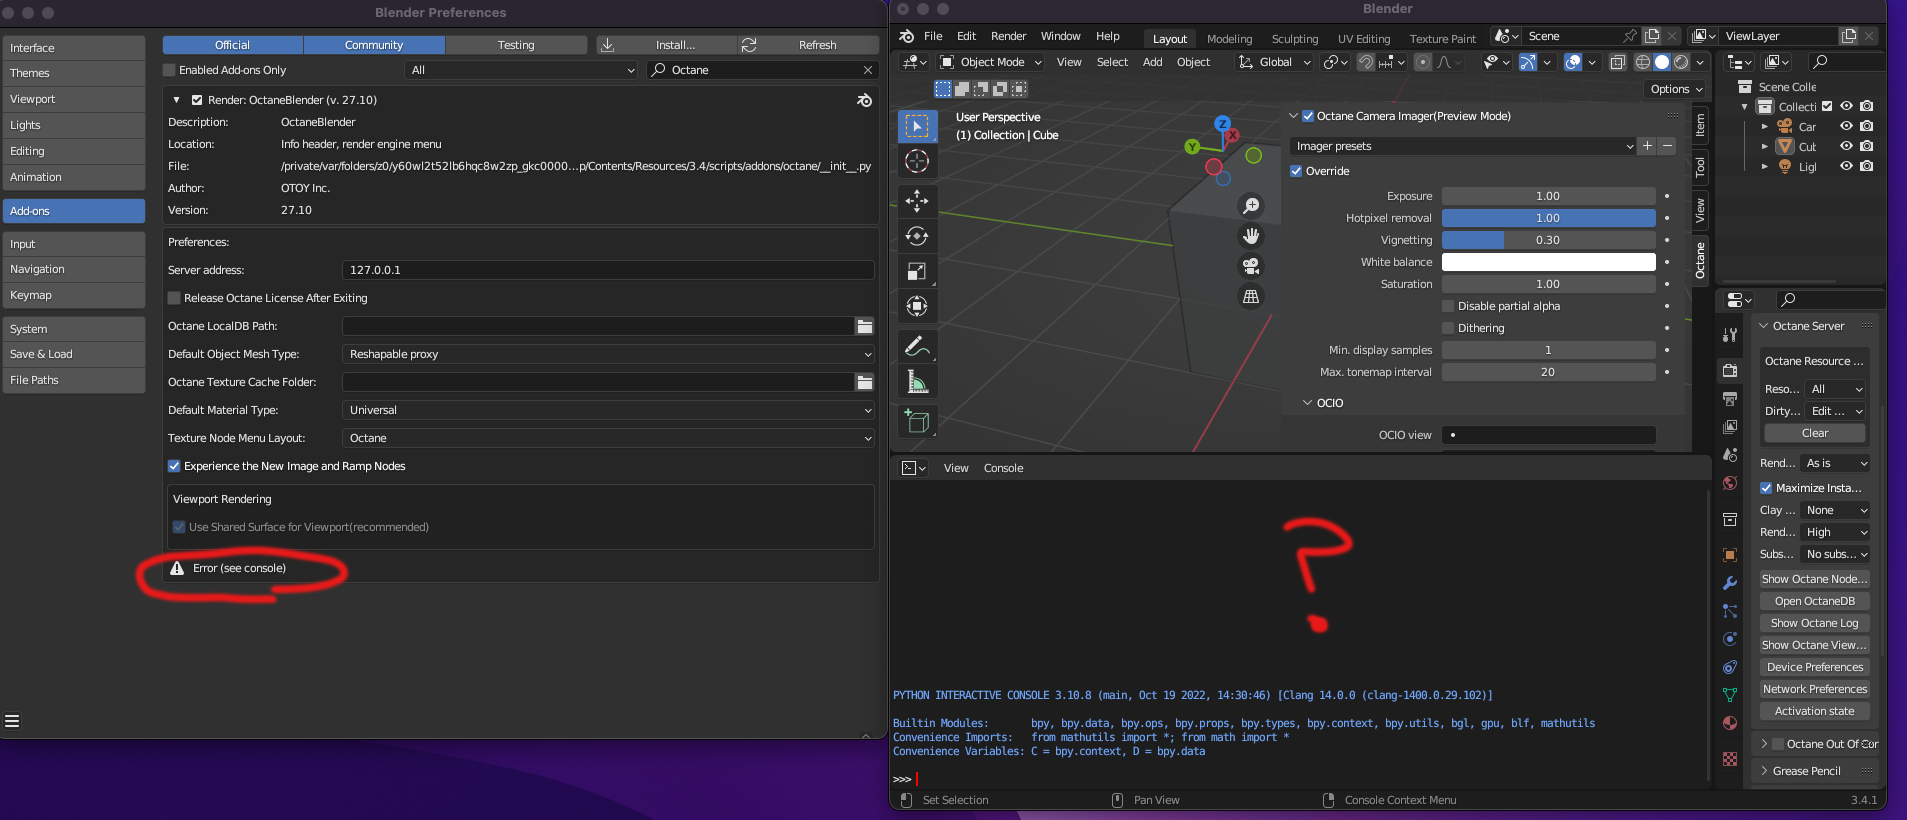Viewport: 1907px width, 820px height.
Task: Activate the Transform tool in the viewport toolbar
Action: tap(916, 306)
